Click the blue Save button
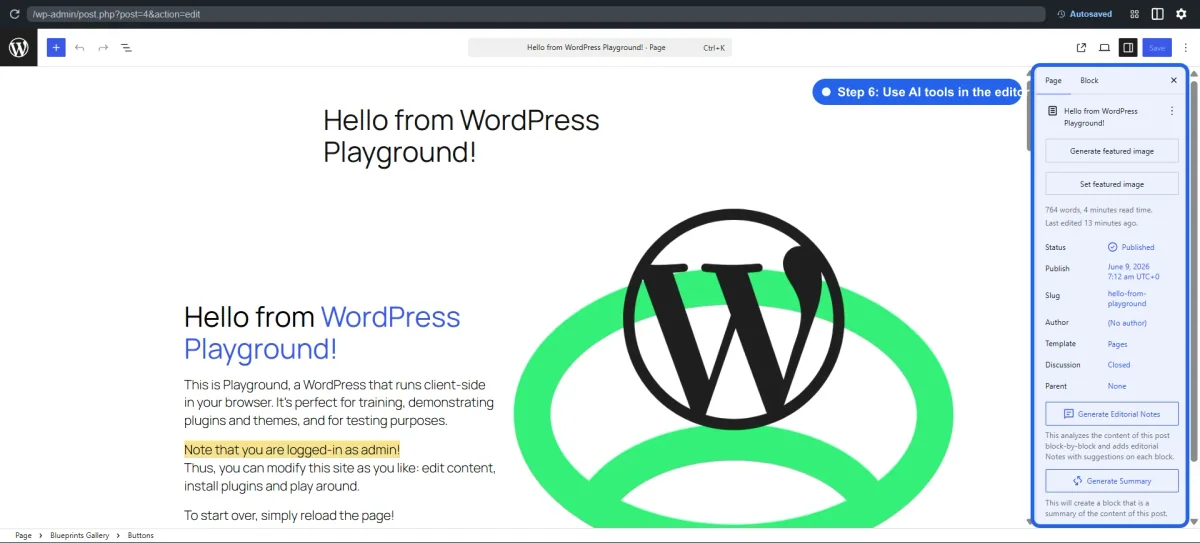 (x=1157, y=47)
